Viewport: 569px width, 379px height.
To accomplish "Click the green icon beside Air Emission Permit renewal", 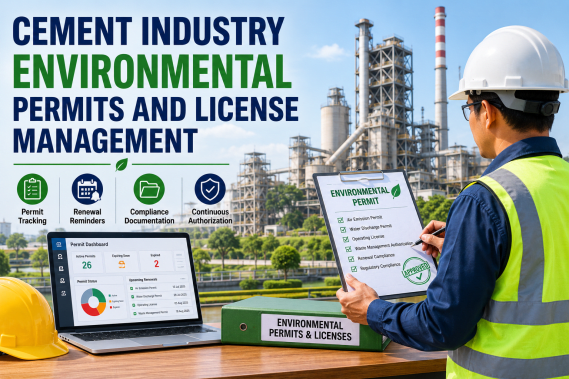I will tap(131, 288).
